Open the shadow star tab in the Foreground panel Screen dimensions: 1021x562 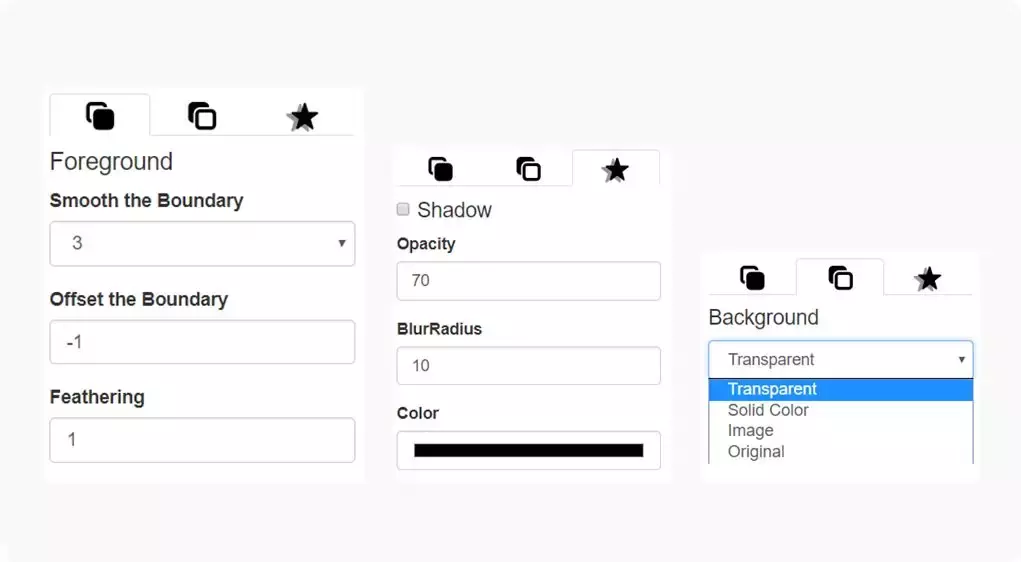pyautogui.click(x=303, y=117)
